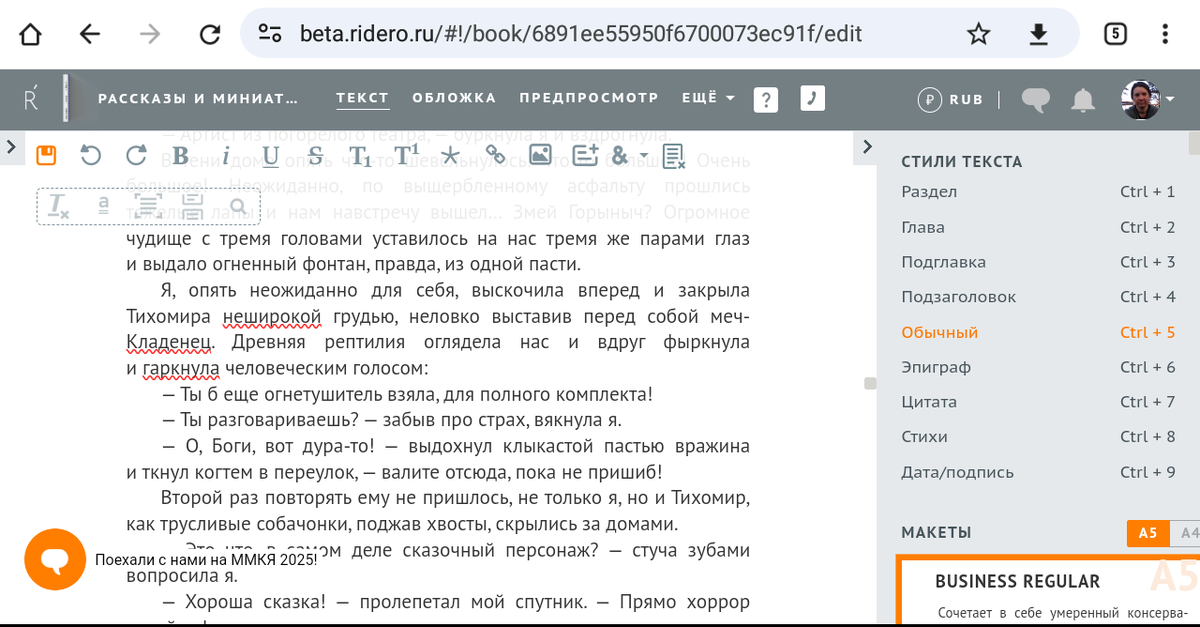
Task: Open the chat messages bubble icon
Action: (x=1036, y=99)
